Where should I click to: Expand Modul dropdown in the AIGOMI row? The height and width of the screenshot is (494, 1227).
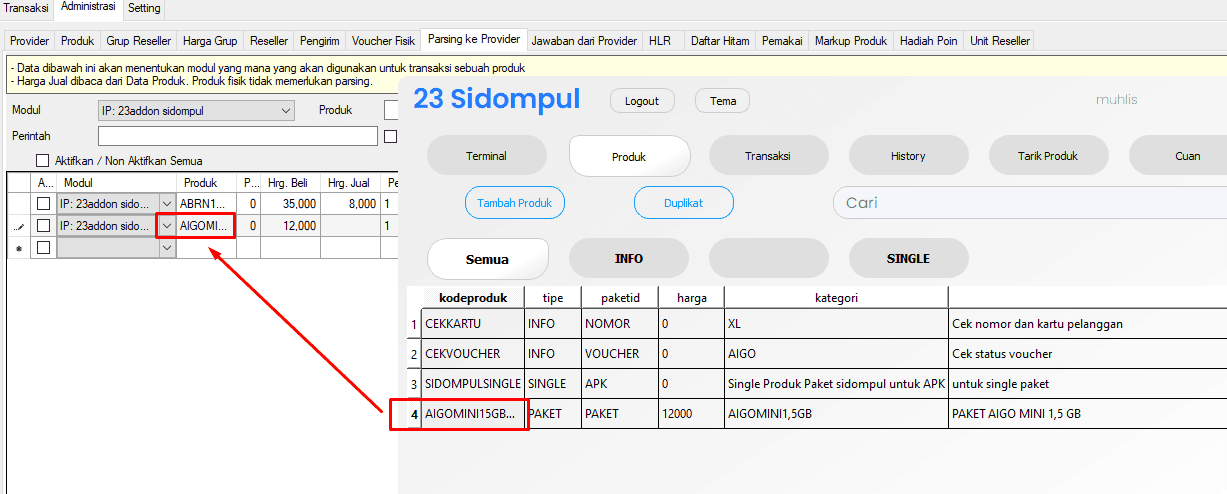167,226
